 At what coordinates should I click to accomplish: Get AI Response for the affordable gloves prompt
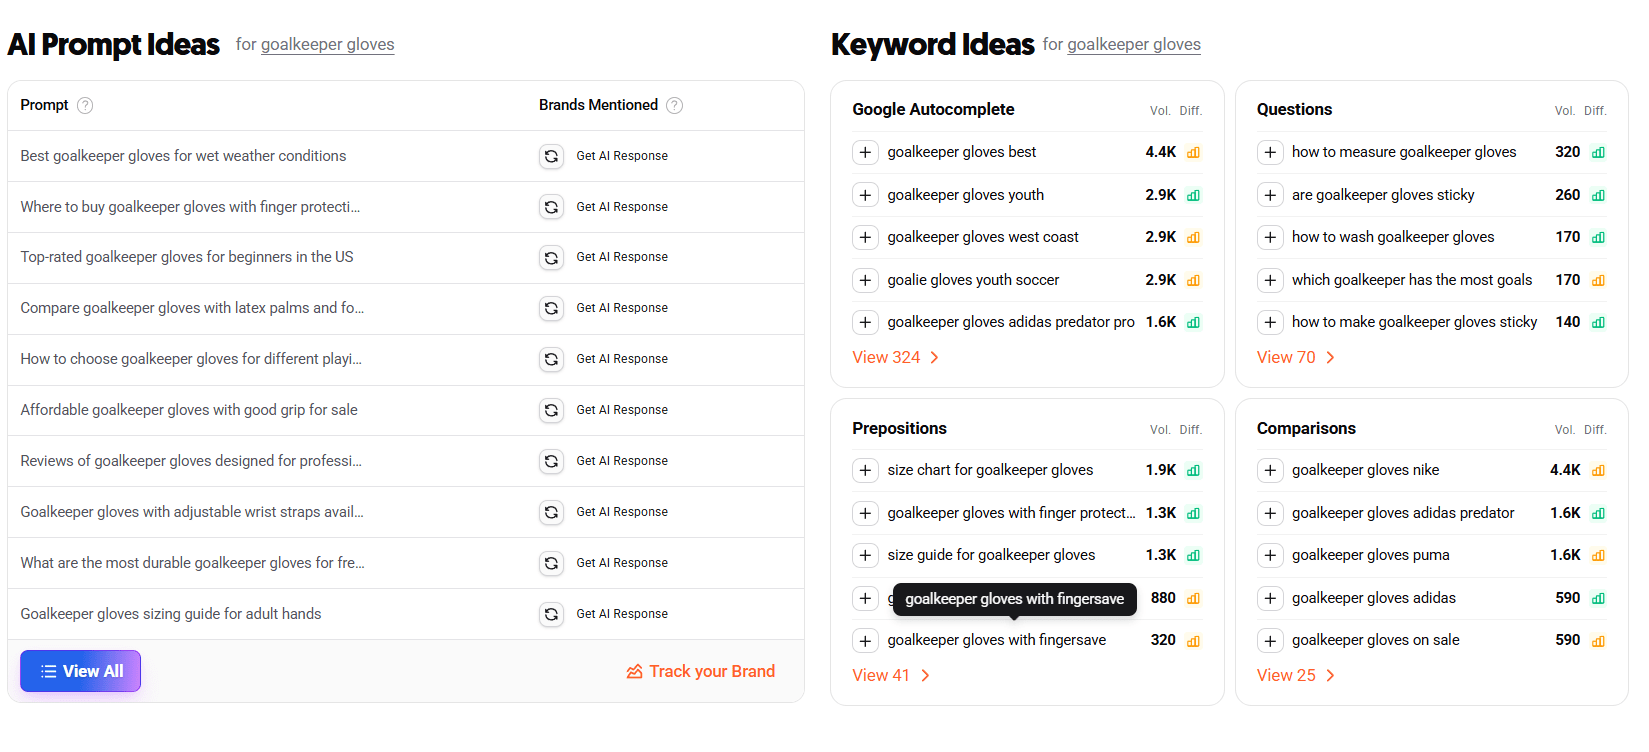pos(622,410)
